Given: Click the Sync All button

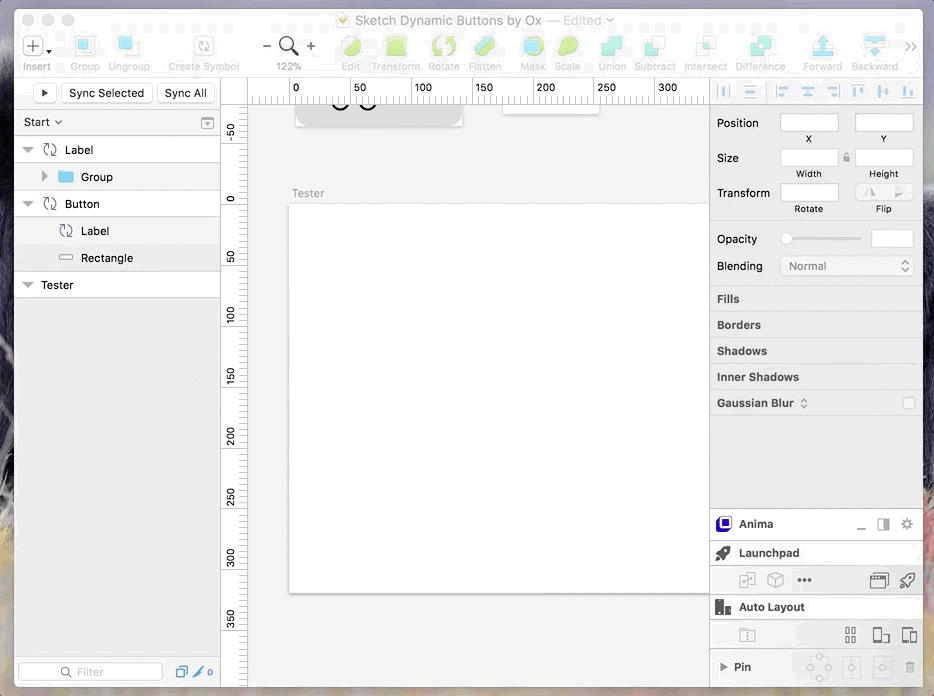Looking at the screenshot, I should [x=185, y=93].
